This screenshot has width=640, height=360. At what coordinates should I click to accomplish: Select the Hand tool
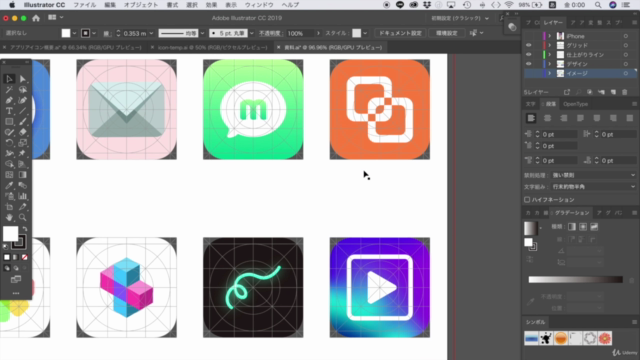[x=9, y=217]
